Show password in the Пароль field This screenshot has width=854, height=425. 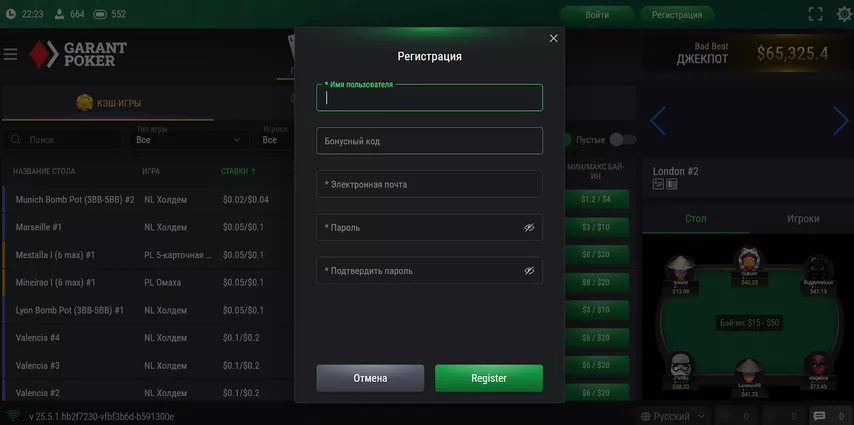coord(529,227)
